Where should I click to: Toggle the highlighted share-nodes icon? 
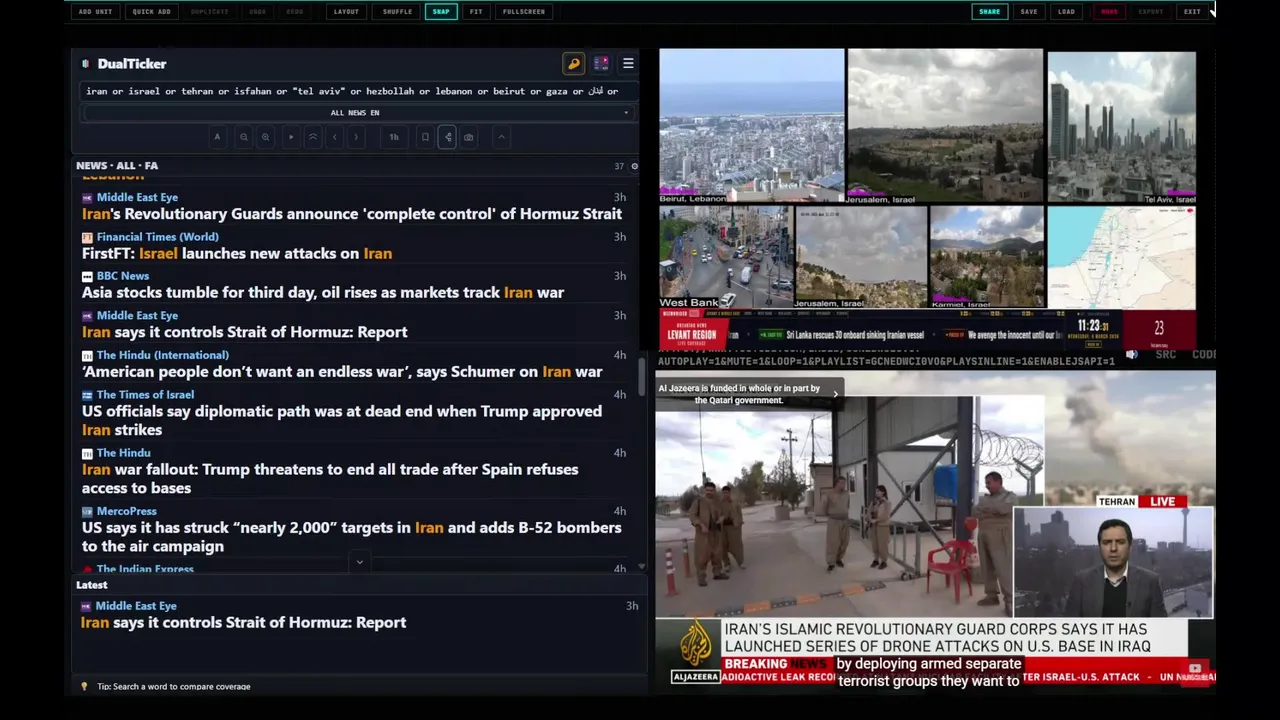click(447, 137)
